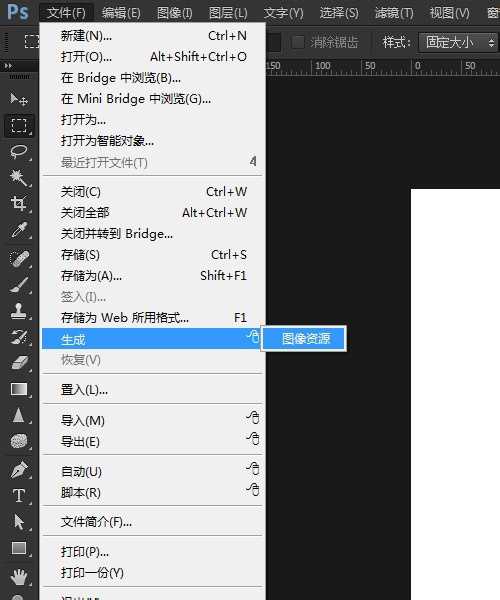Select the Move tool
Viewport: 500px width, 600px height.
coord(18,99)
